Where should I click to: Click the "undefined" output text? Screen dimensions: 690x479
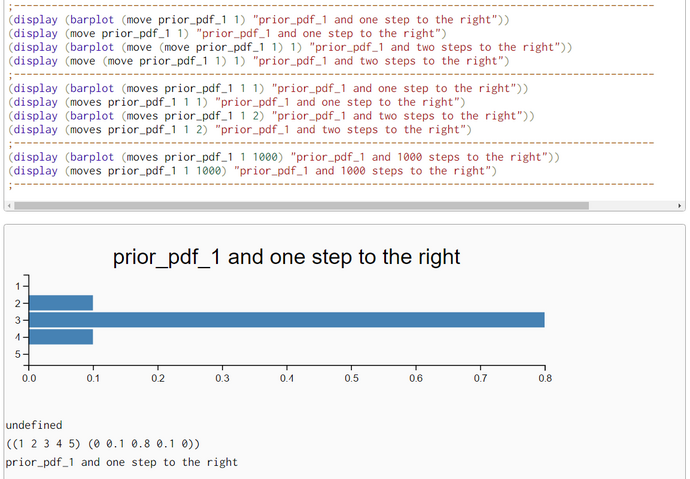pyautogui.click(x=34, y=425)
